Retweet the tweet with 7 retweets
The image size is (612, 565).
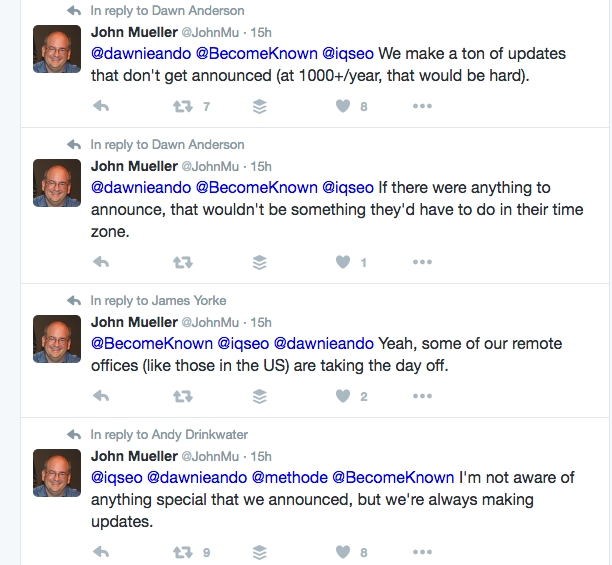pos(183,106)
